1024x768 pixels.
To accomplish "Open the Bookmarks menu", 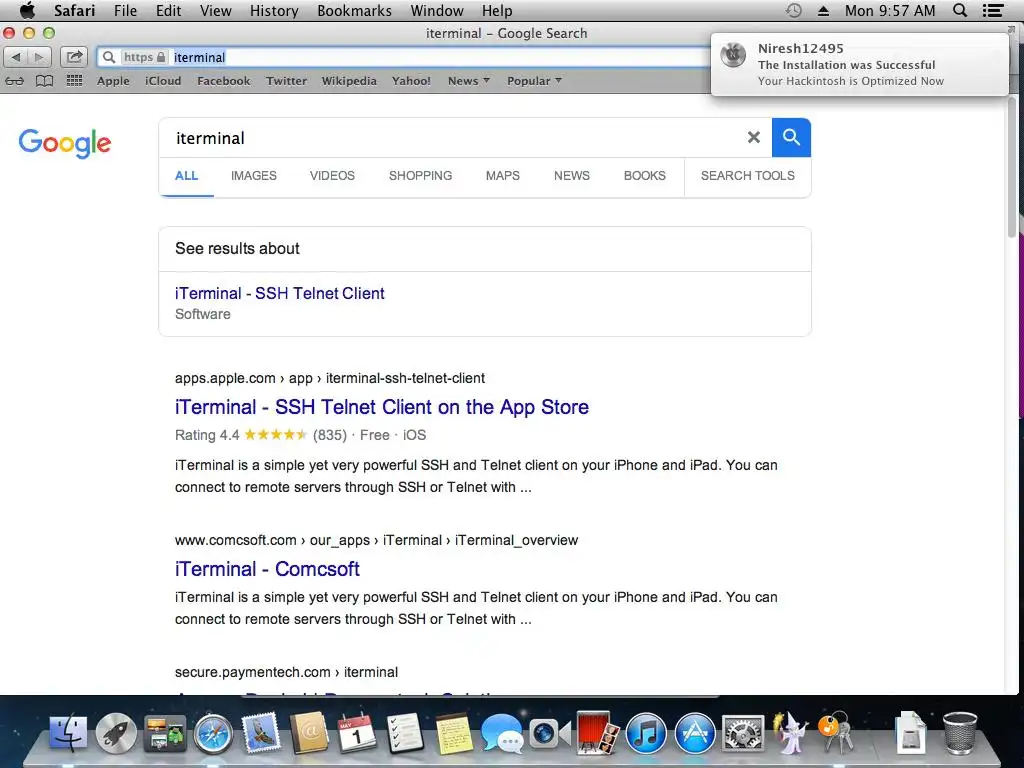I will point(355,11).
